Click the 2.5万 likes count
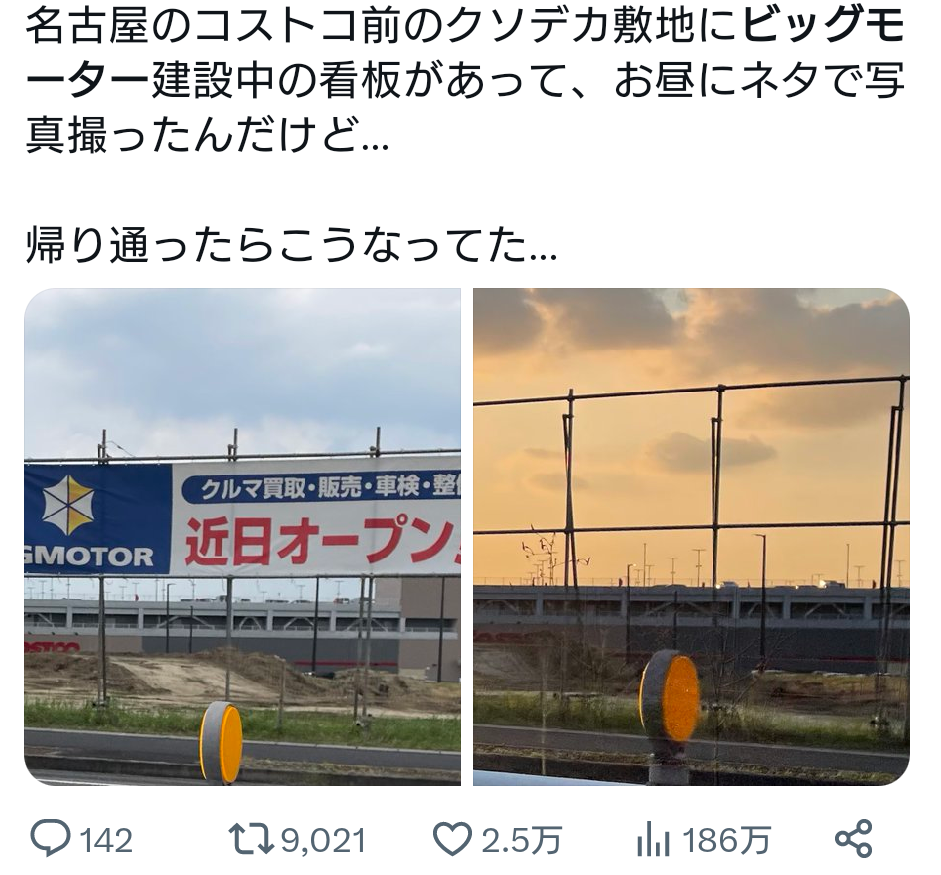The height and width of the screenshot is (875, 941). pyautogui.click(x=522, y=840)
